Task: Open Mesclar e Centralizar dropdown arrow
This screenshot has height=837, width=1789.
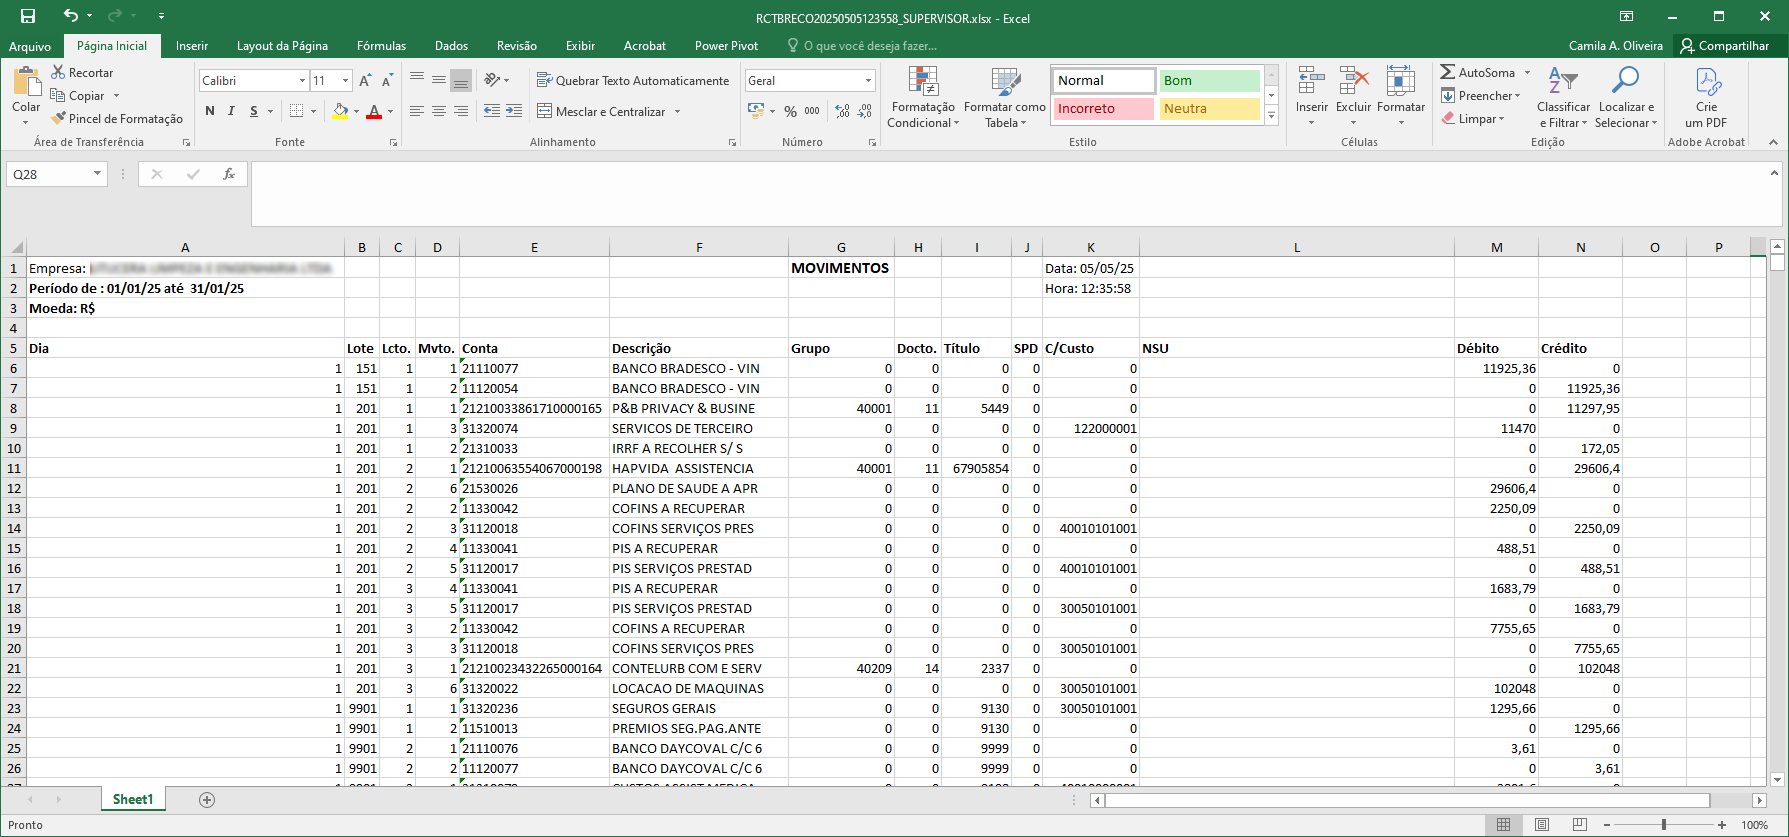Action: [x=677, y=111]
